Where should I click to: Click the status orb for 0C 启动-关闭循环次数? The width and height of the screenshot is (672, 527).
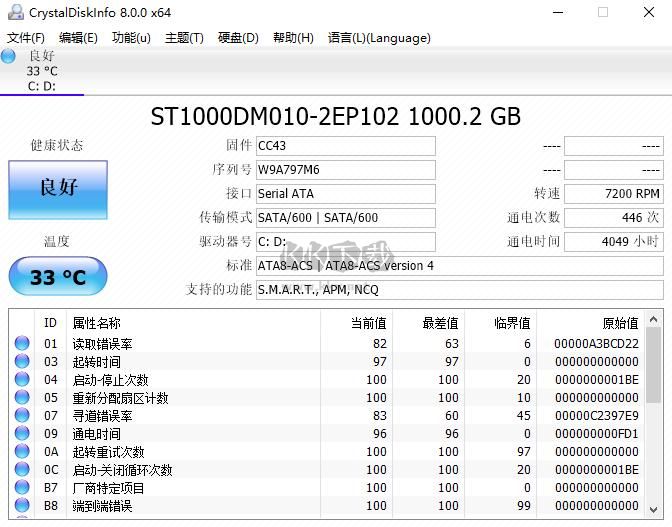(x=22, y=469)
